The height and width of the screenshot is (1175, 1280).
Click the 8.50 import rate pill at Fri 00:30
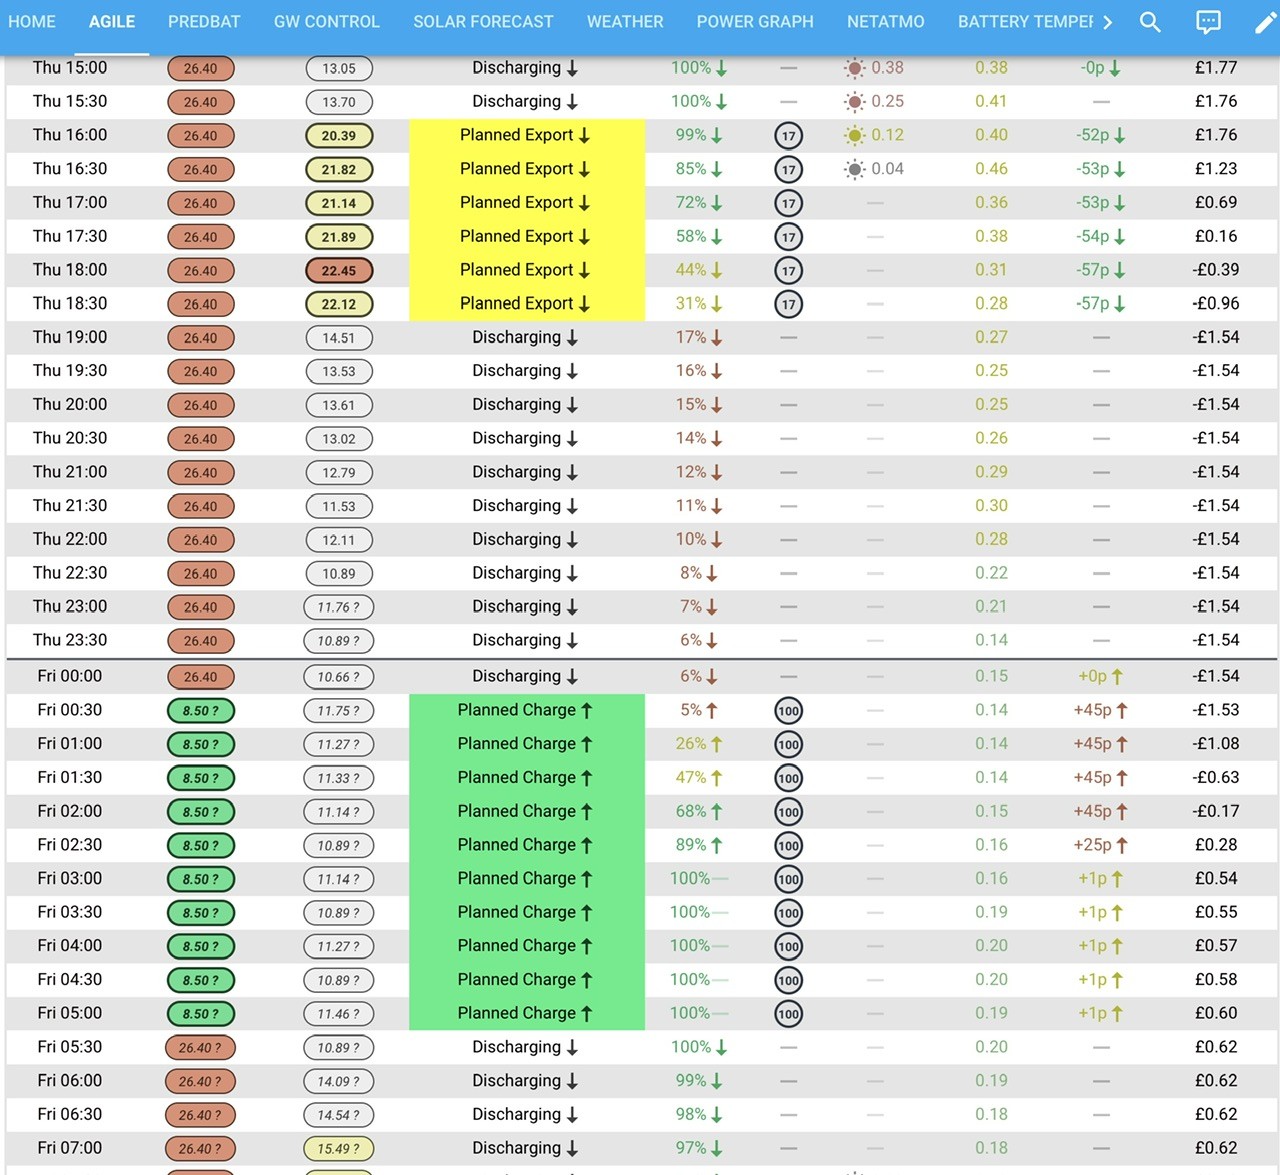[200, 711]
